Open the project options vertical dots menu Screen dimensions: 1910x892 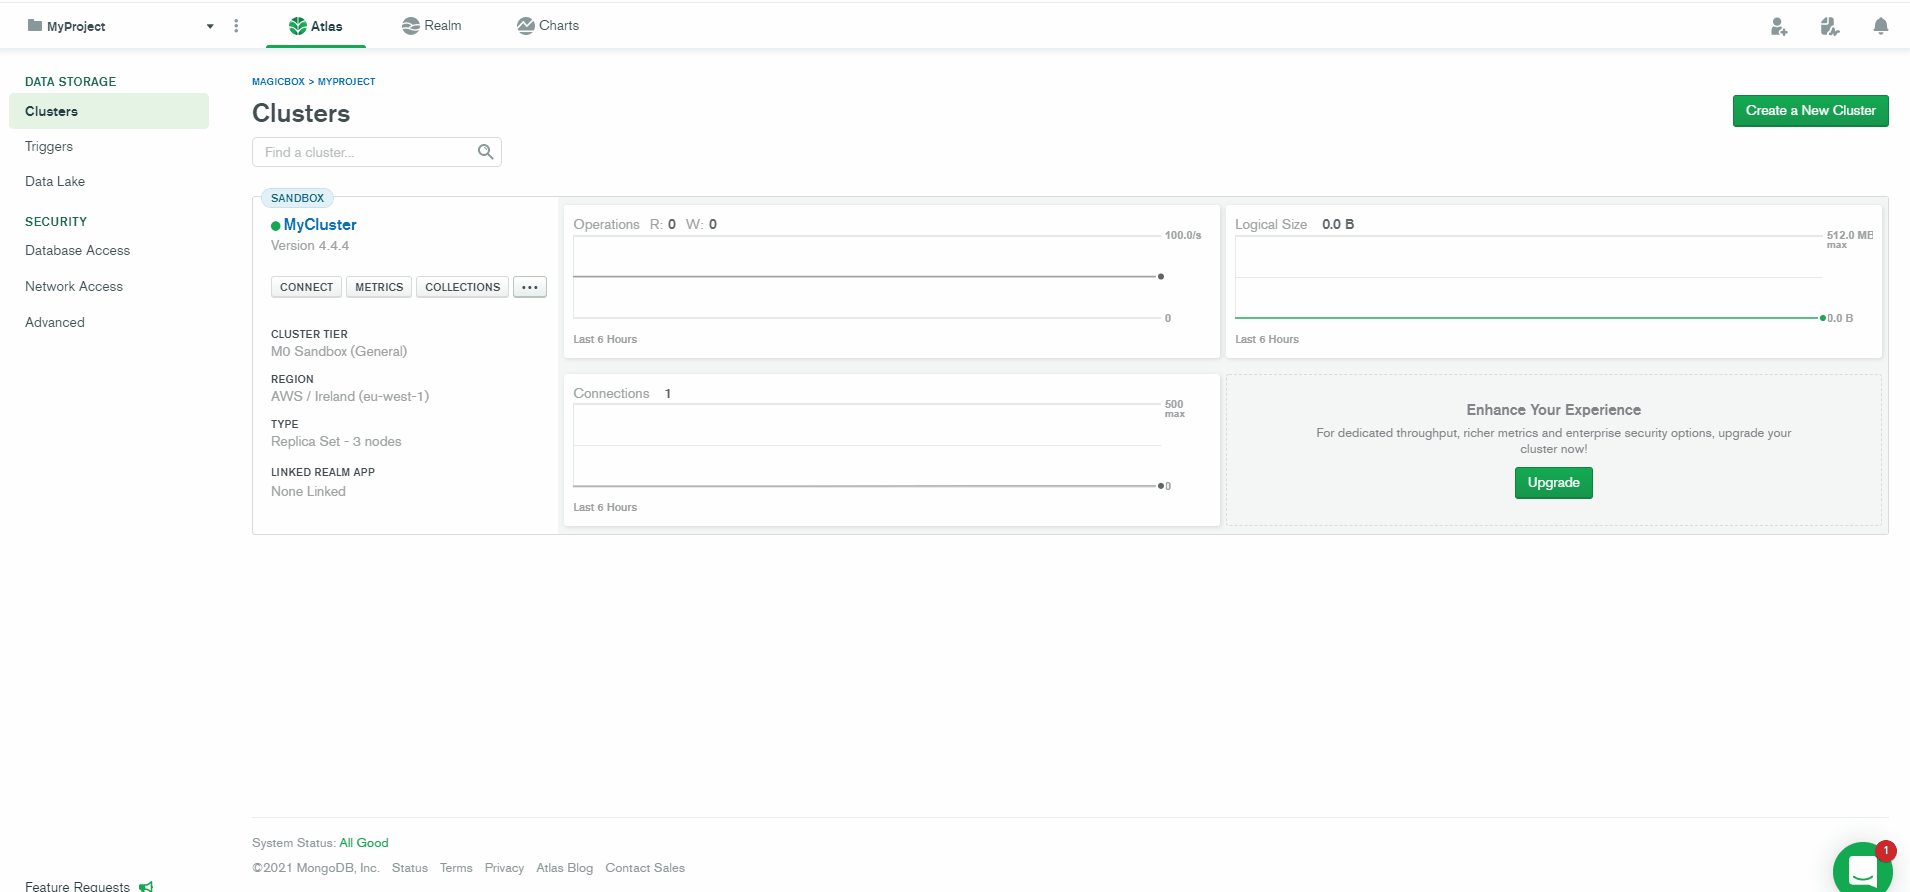(x=236, y=26)
